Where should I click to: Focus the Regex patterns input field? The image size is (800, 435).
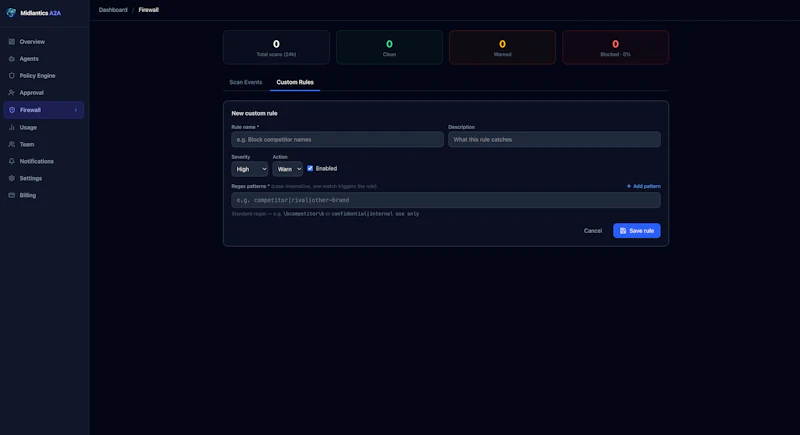(x=446, y=200)
